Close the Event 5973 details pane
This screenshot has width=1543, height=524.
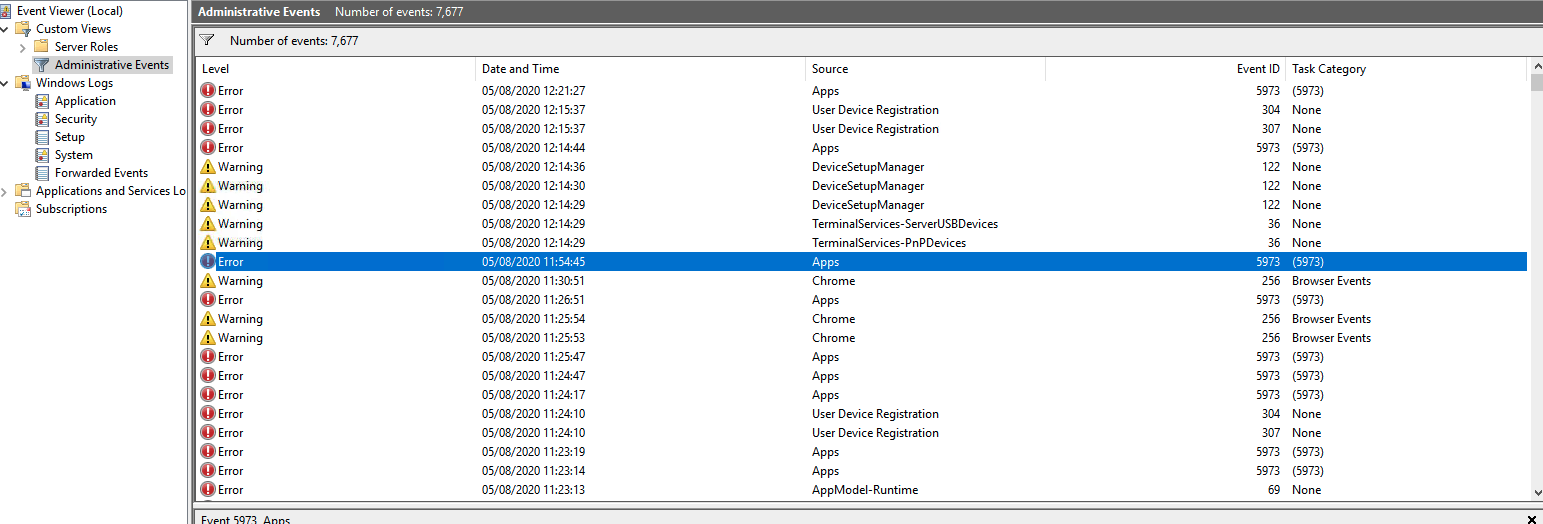1532,519
